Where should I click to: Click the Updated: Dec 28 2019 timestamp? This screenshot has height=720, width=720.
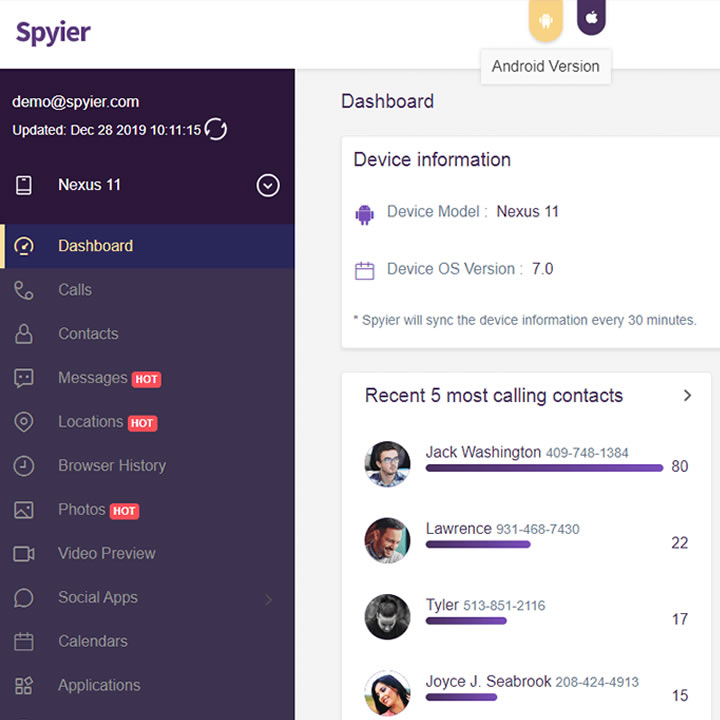[107, 130]
